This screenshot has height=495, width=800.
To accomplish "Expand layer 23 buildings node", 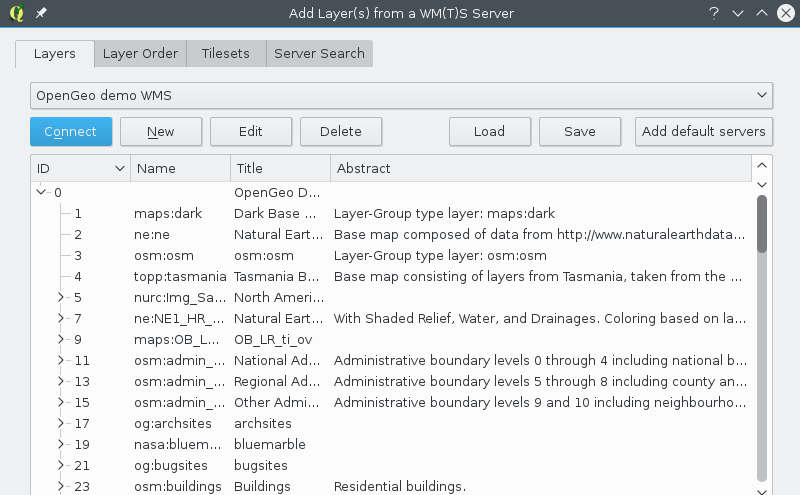I will 61,486.
